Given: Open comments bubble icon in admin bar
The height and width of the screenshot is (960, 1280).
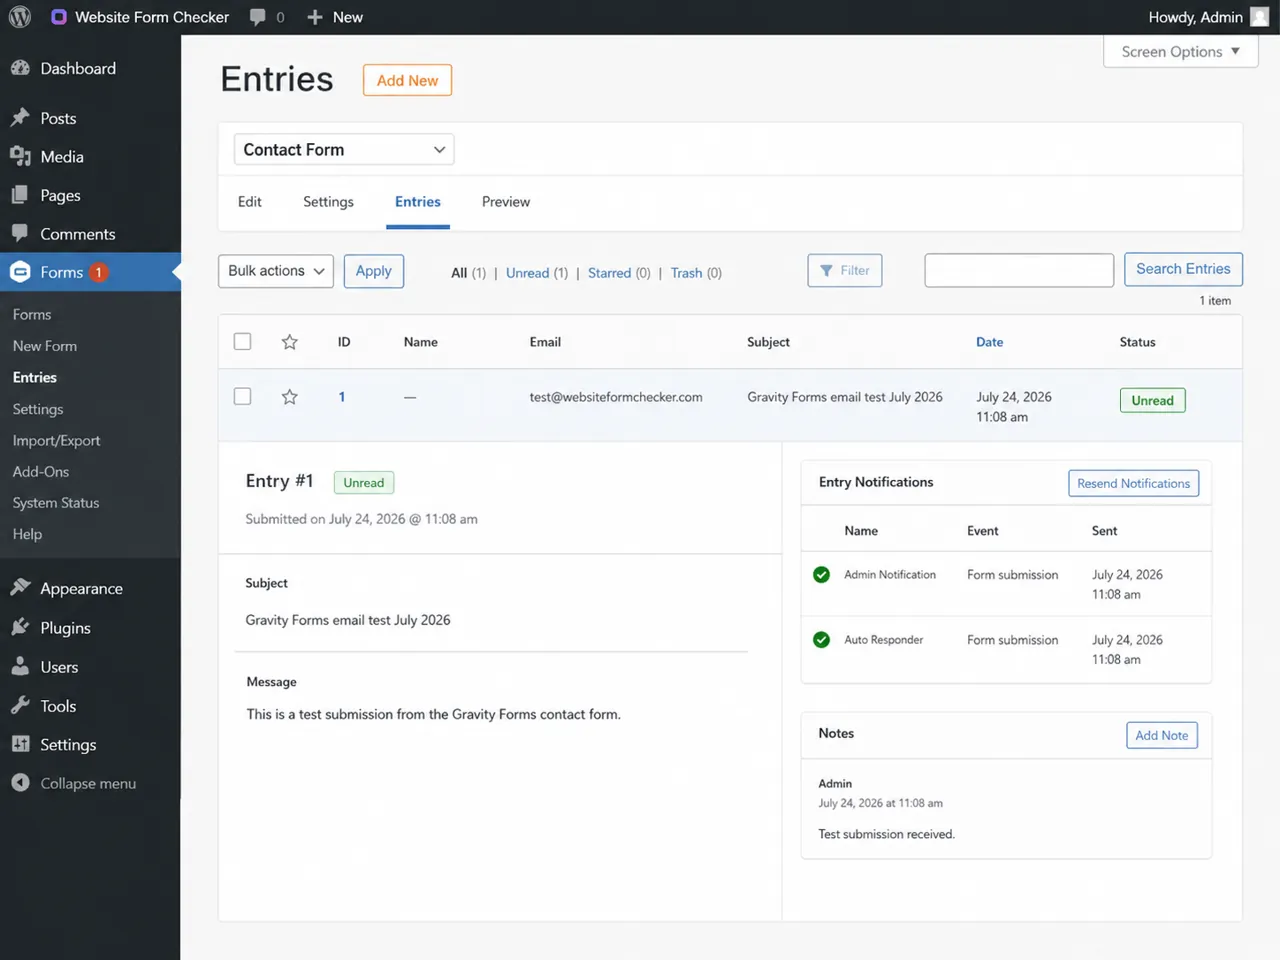Looking at the screenshot, I should [258, 17].
